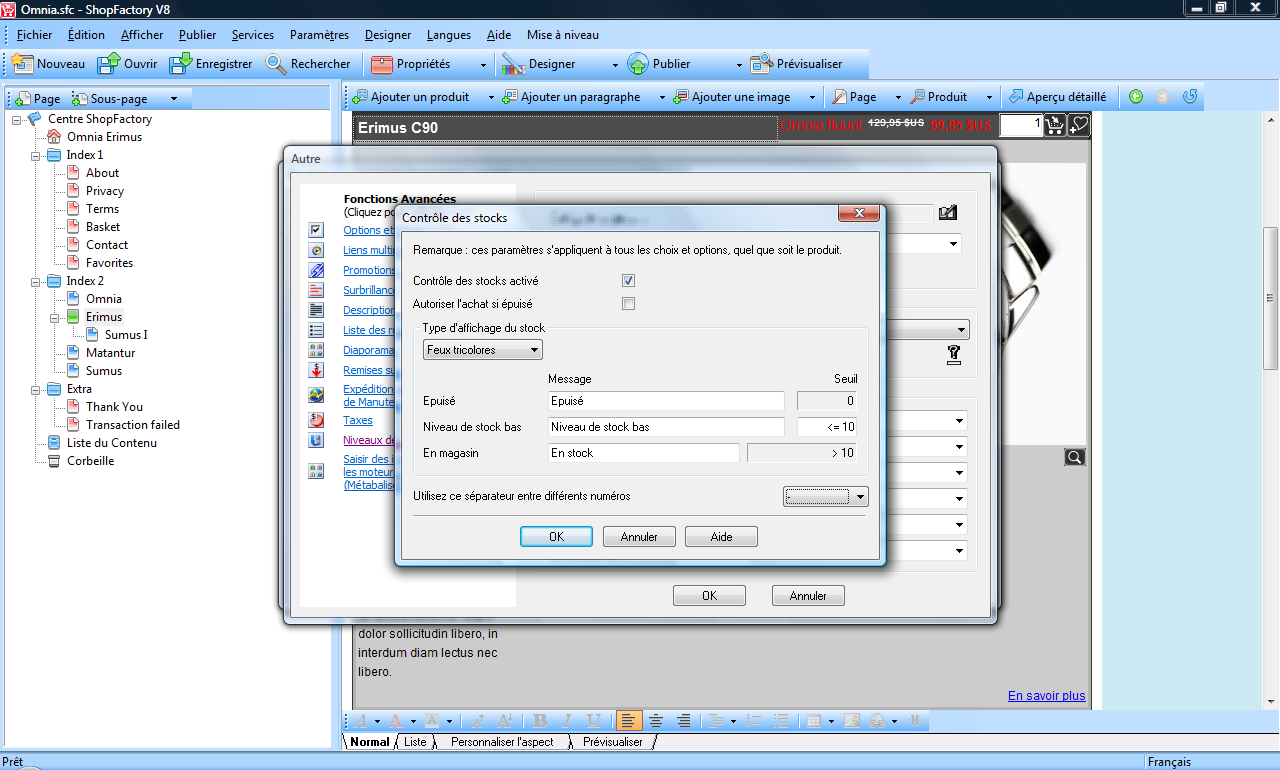Image resolution: width=1280 pixels, height=770 pixels.
Task: Click the Niveau de stock bas message field
Action: [x=666, y=427]
